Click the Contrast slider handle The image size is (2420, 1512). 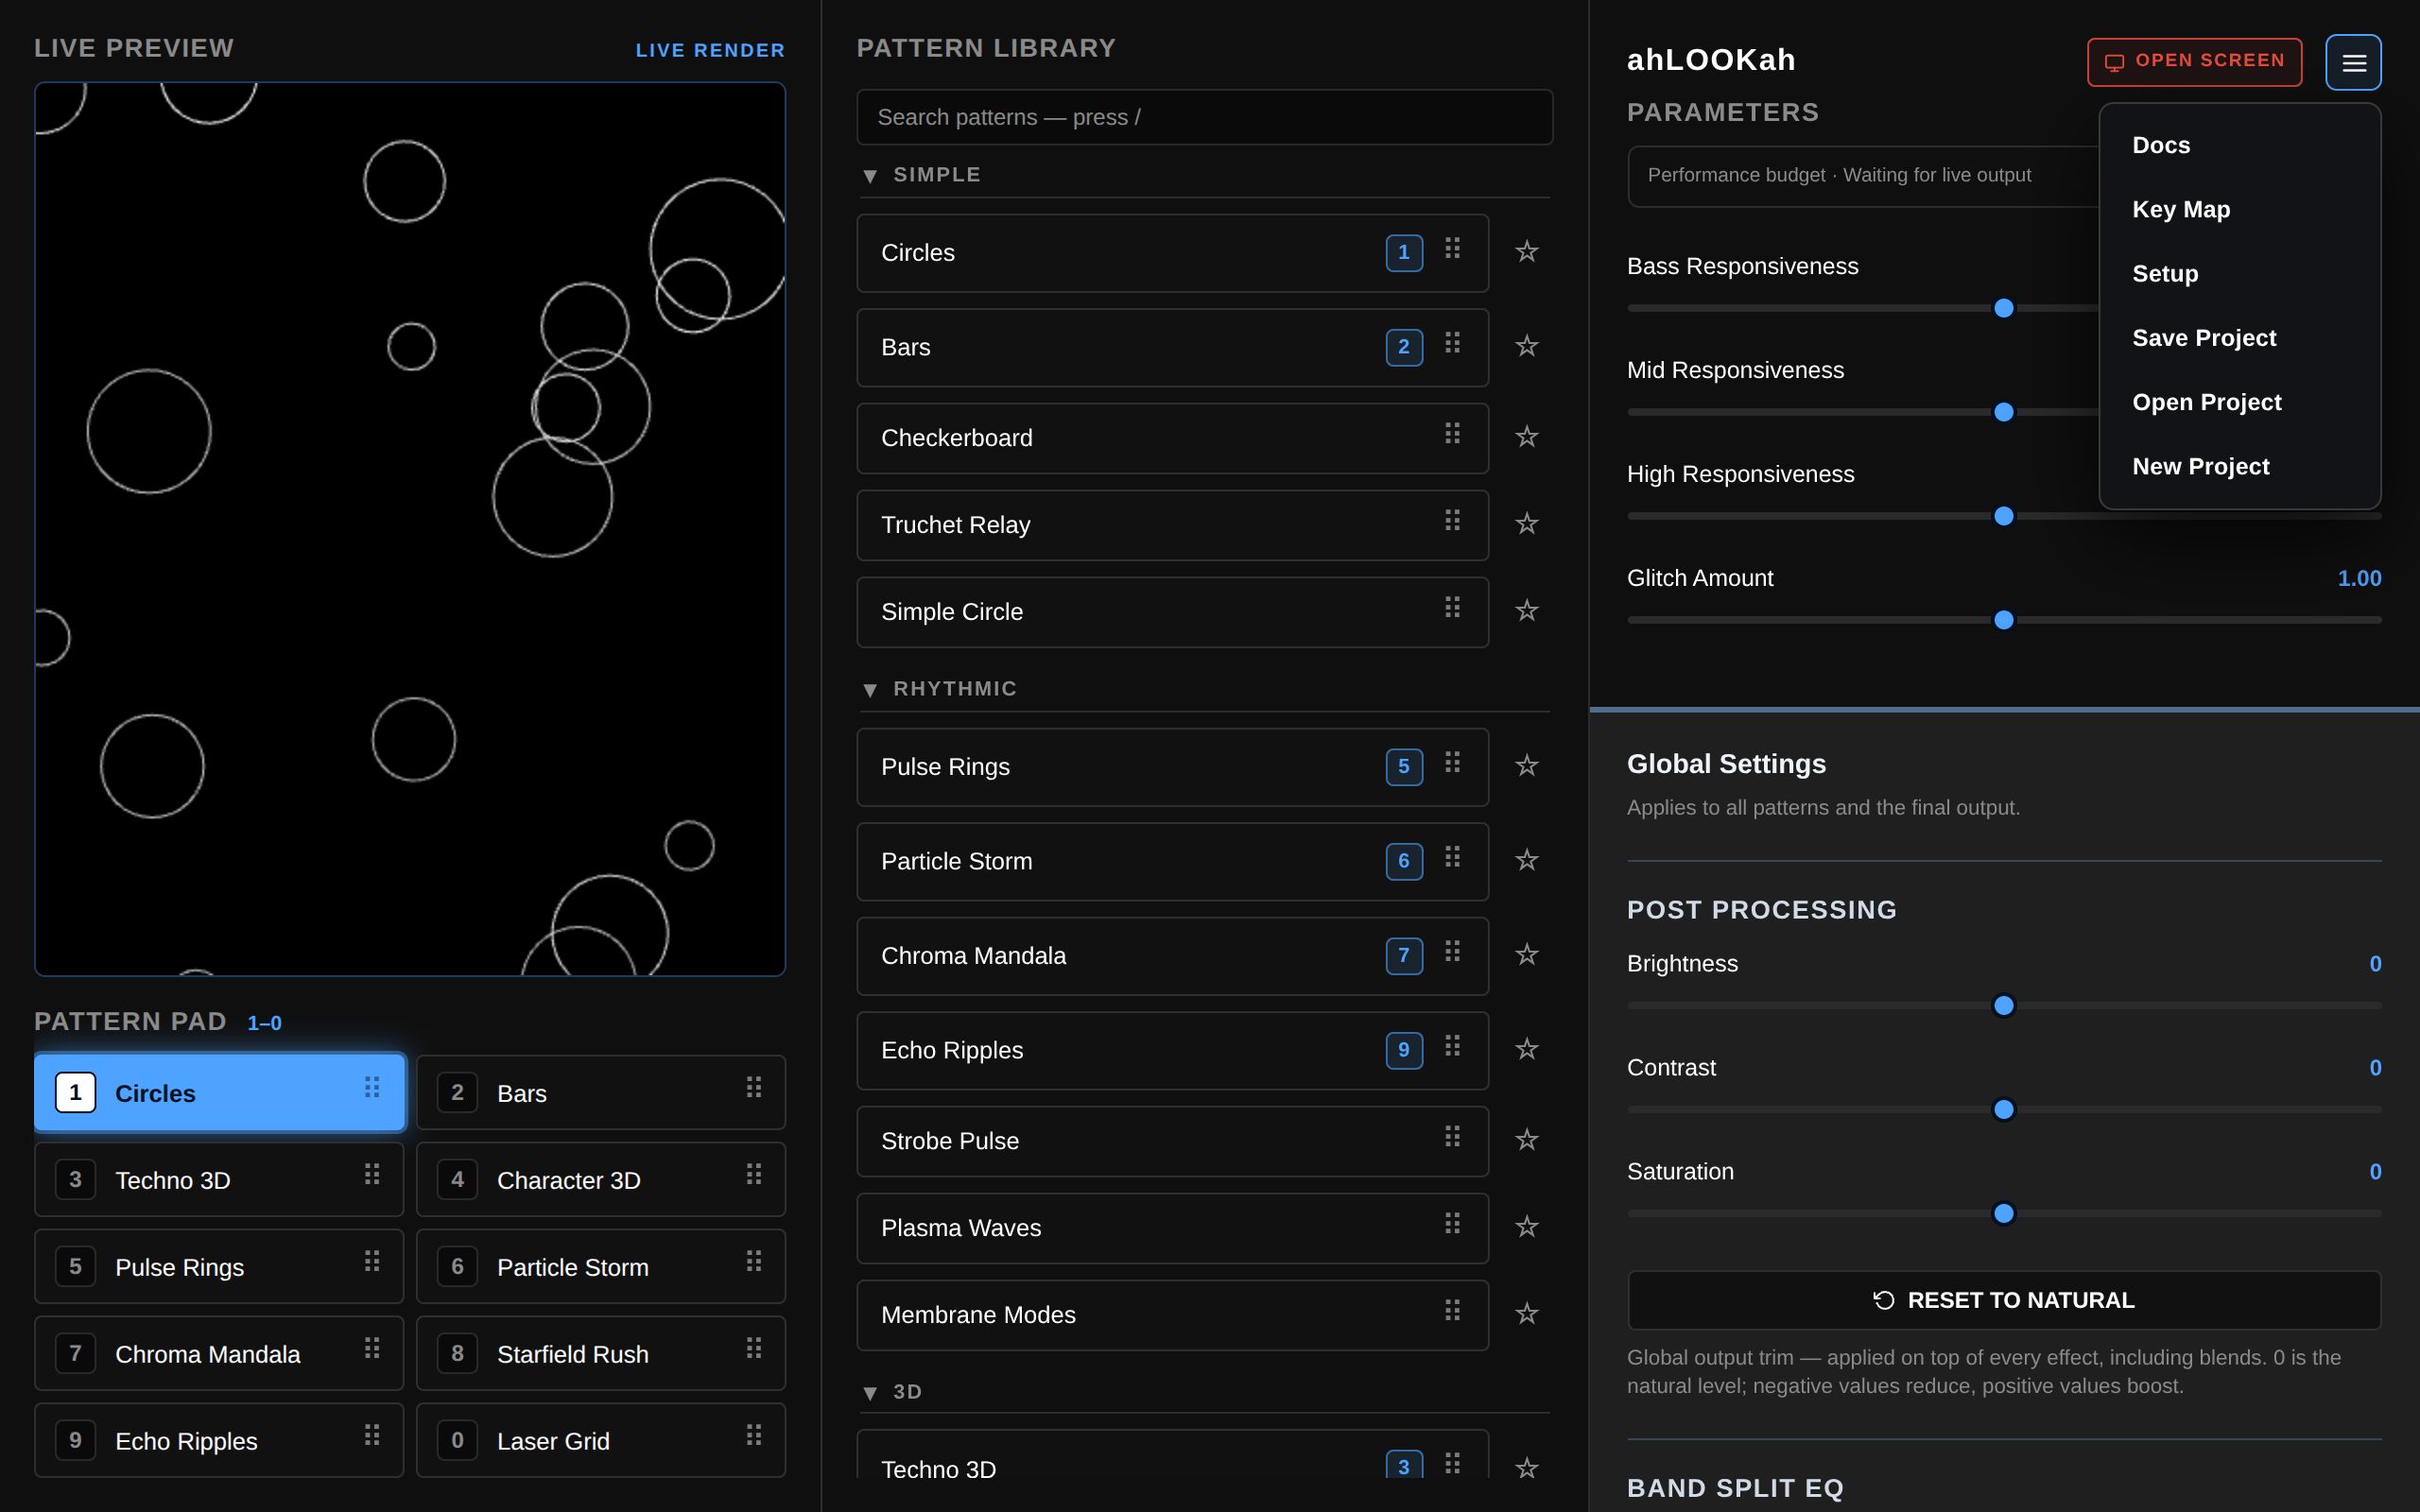pyautogui.click(x=2003, y=1109)
